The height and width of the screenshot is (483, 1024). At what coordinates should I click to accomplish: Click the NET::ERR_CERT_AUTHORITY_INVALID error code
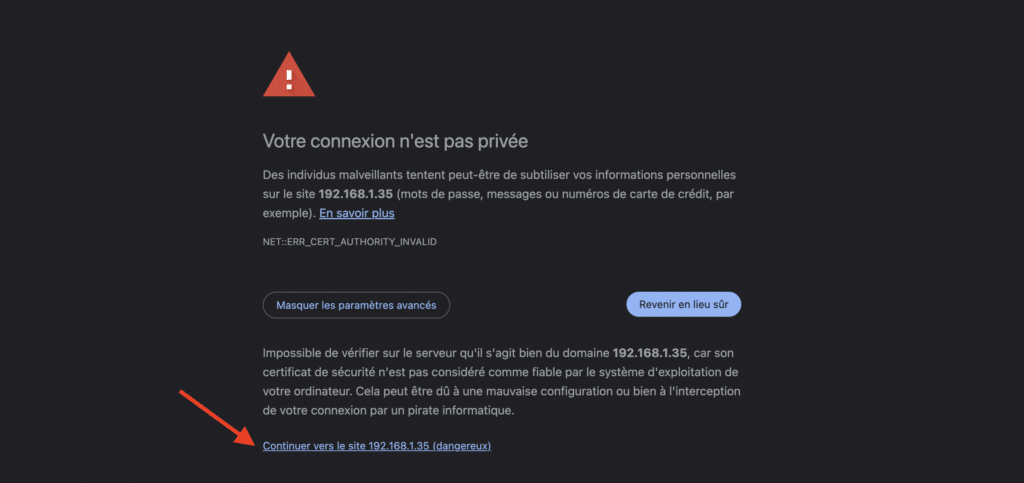[349, 242]
